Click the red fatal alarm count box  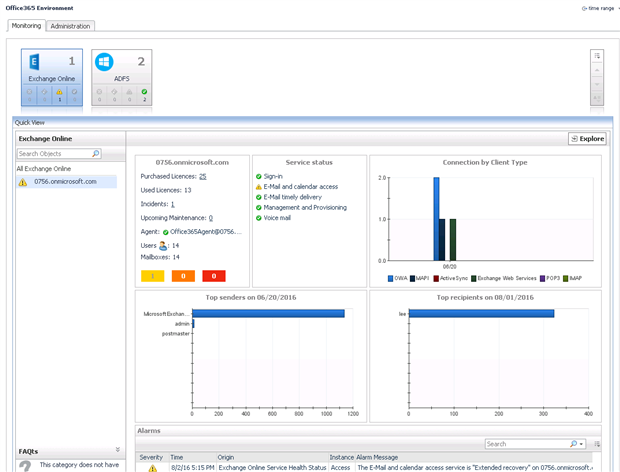coord(214,276)
